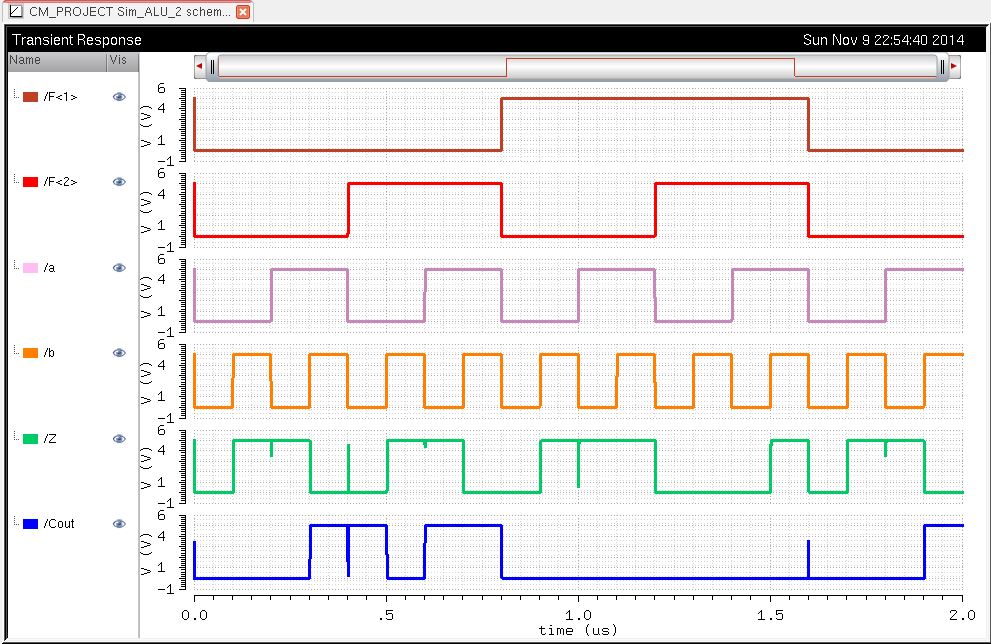Click the /F<2> red color swatch

coord(30,182)
